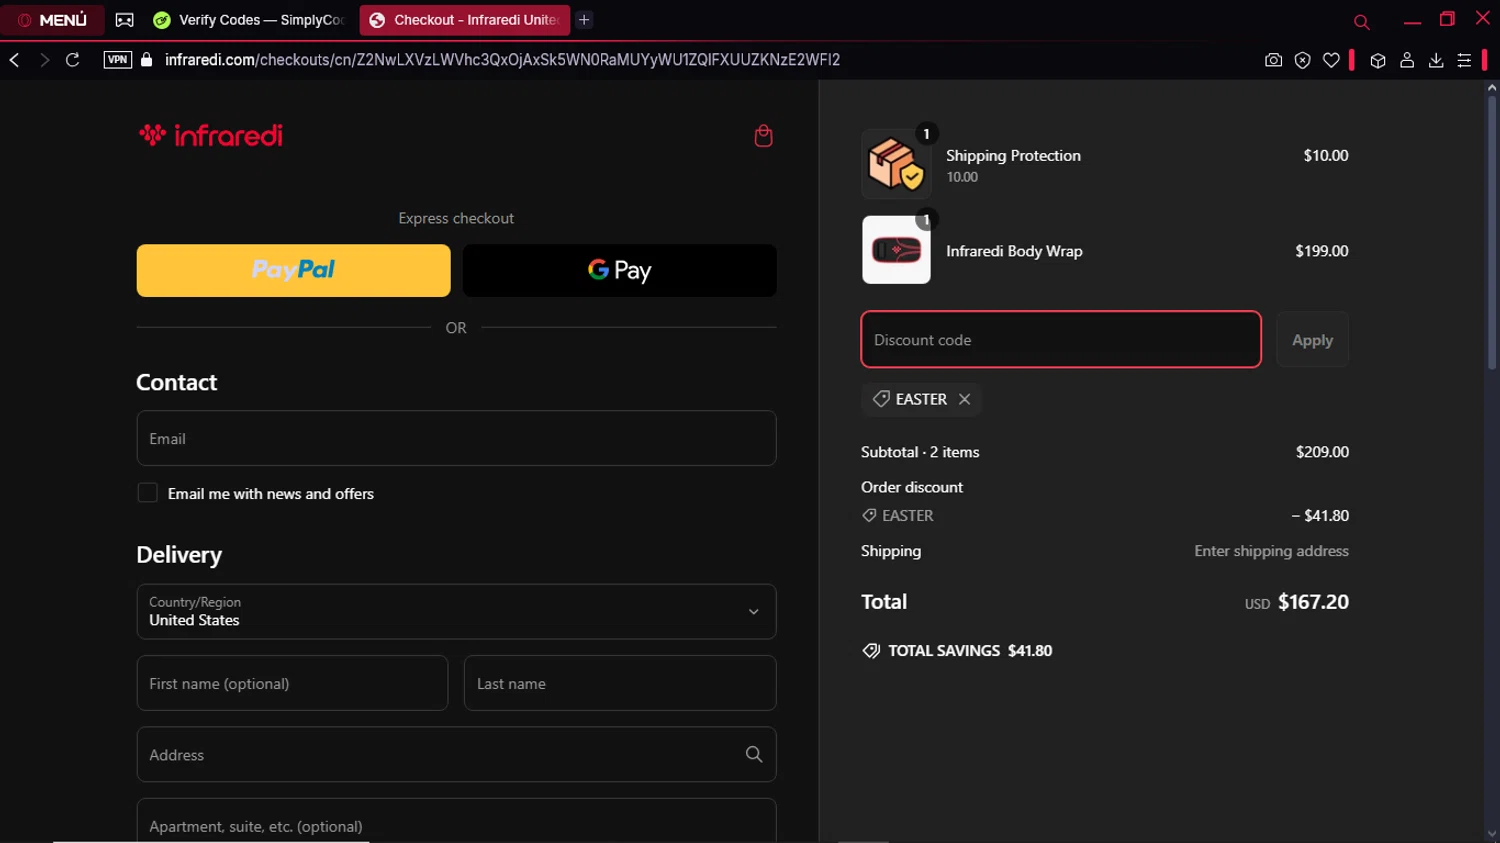Click the "$199.00" Body Wrap price
Viewport: 1500px width, 843px height.
pos(1321,251)
